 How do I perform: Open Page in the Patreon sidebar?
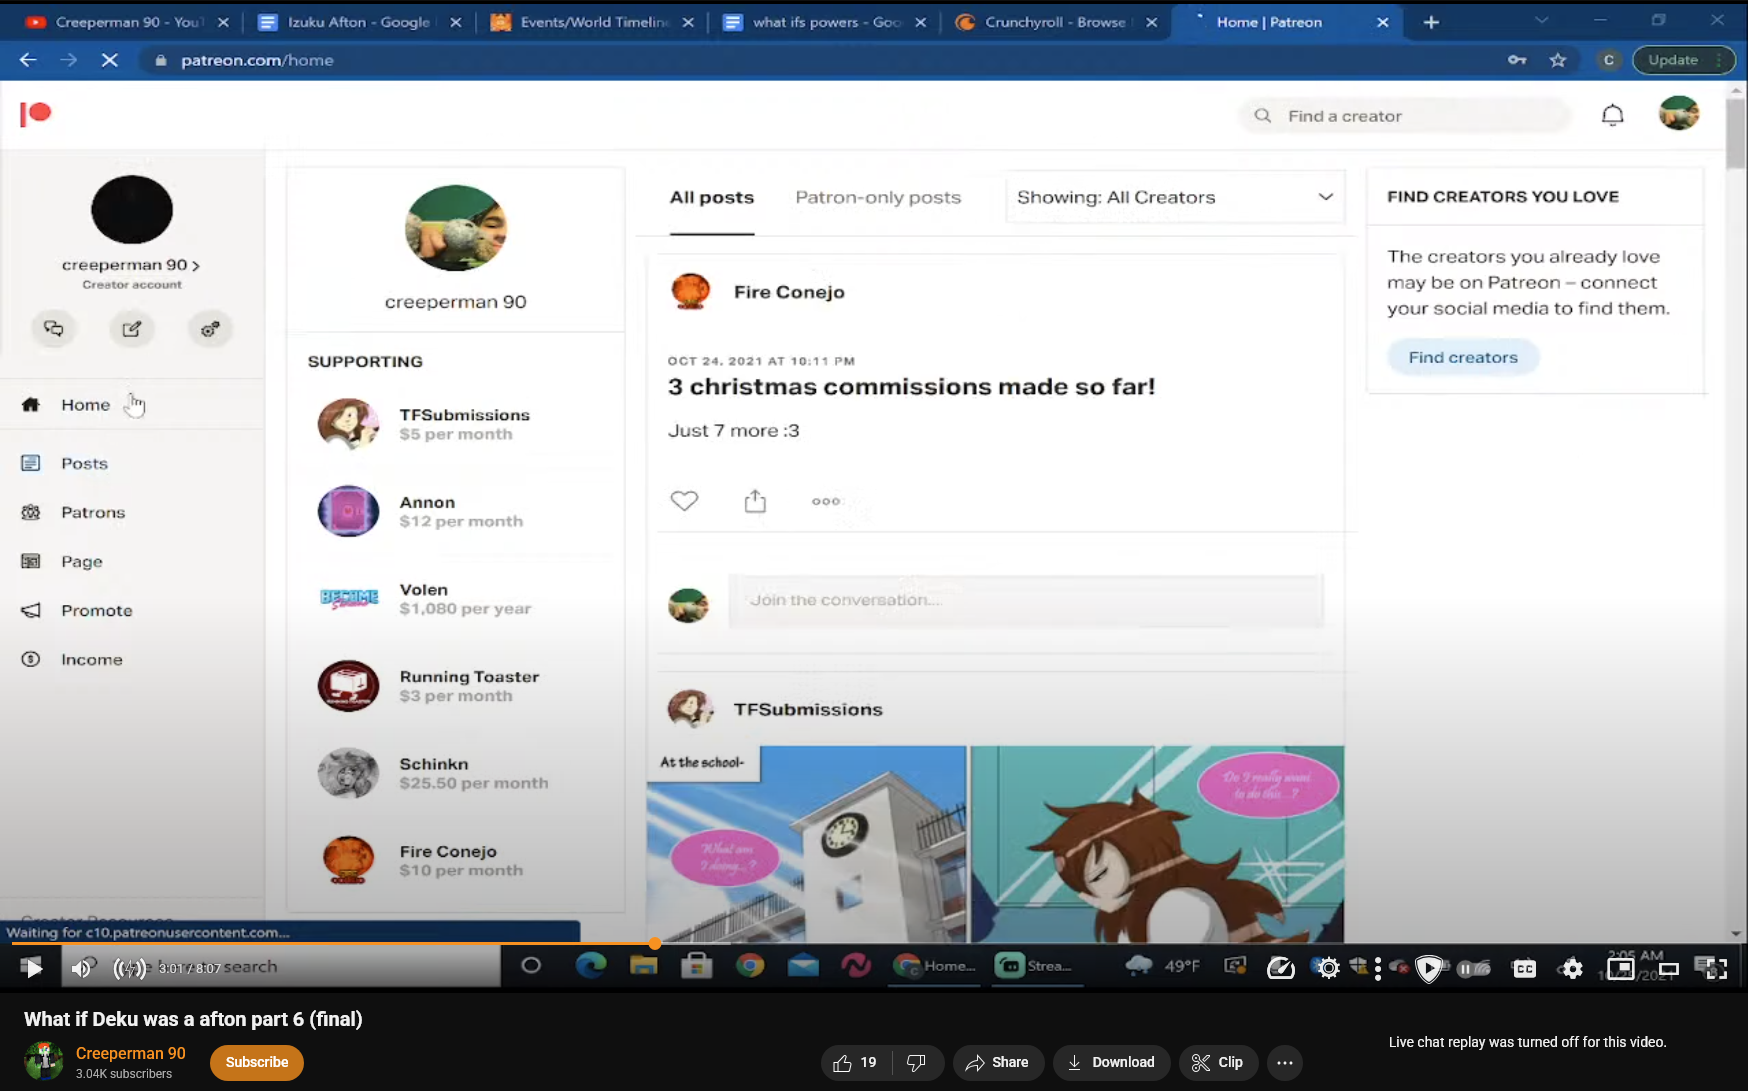pyautogui.click(x=82, y=562)
